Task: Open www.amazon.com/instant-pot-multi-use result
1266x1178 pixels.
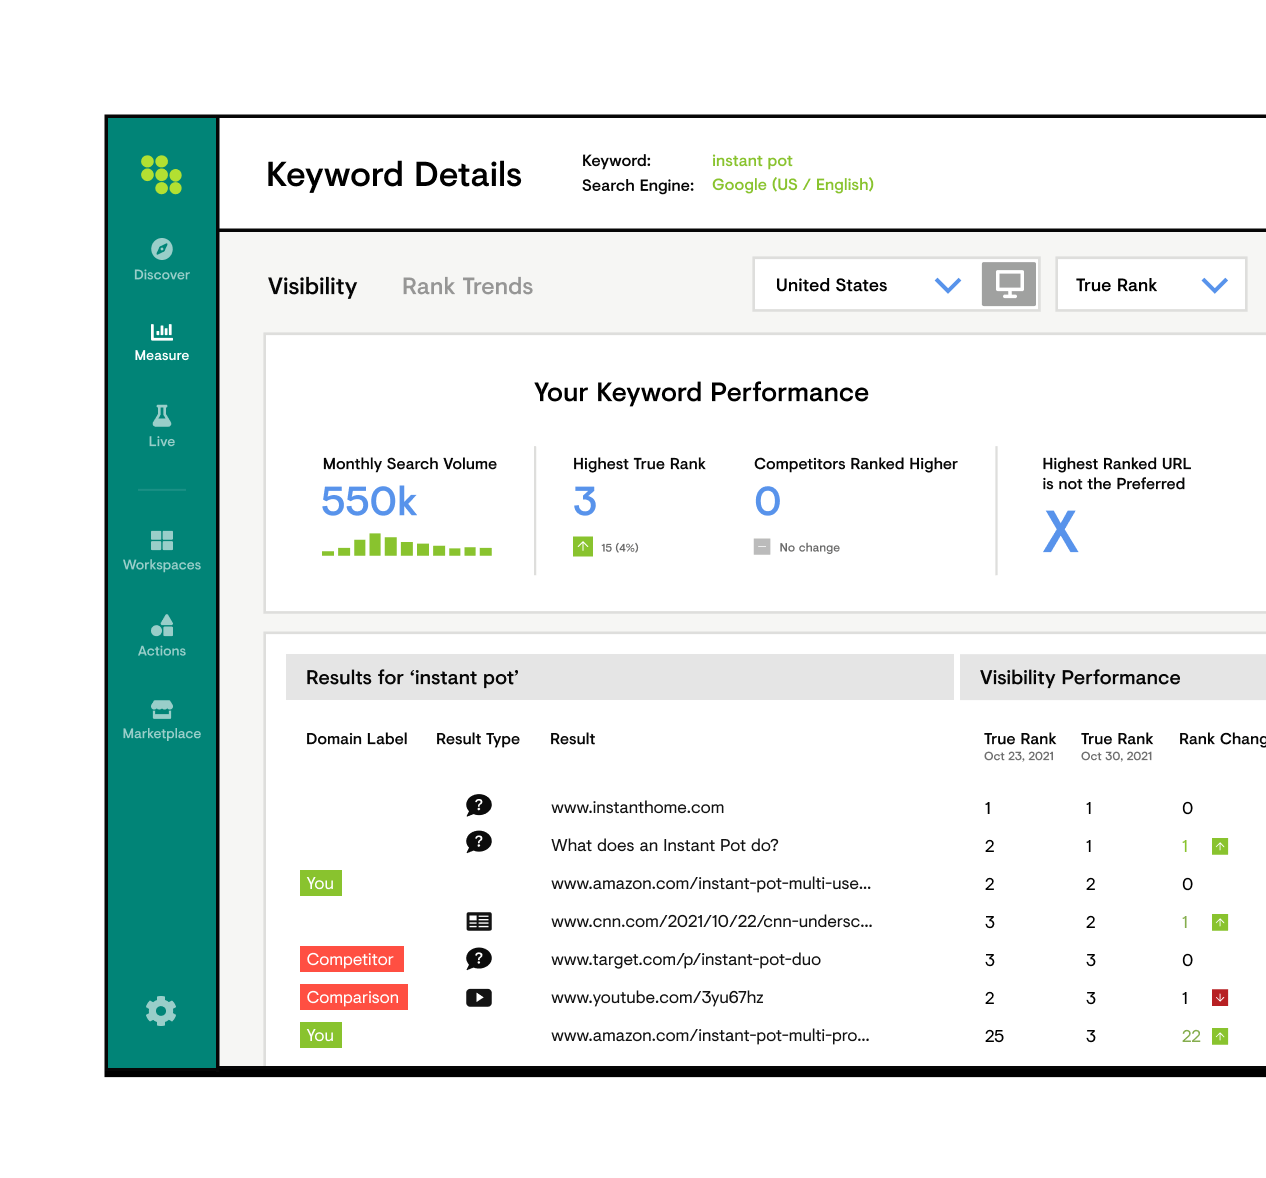Action: pos(711,884)
